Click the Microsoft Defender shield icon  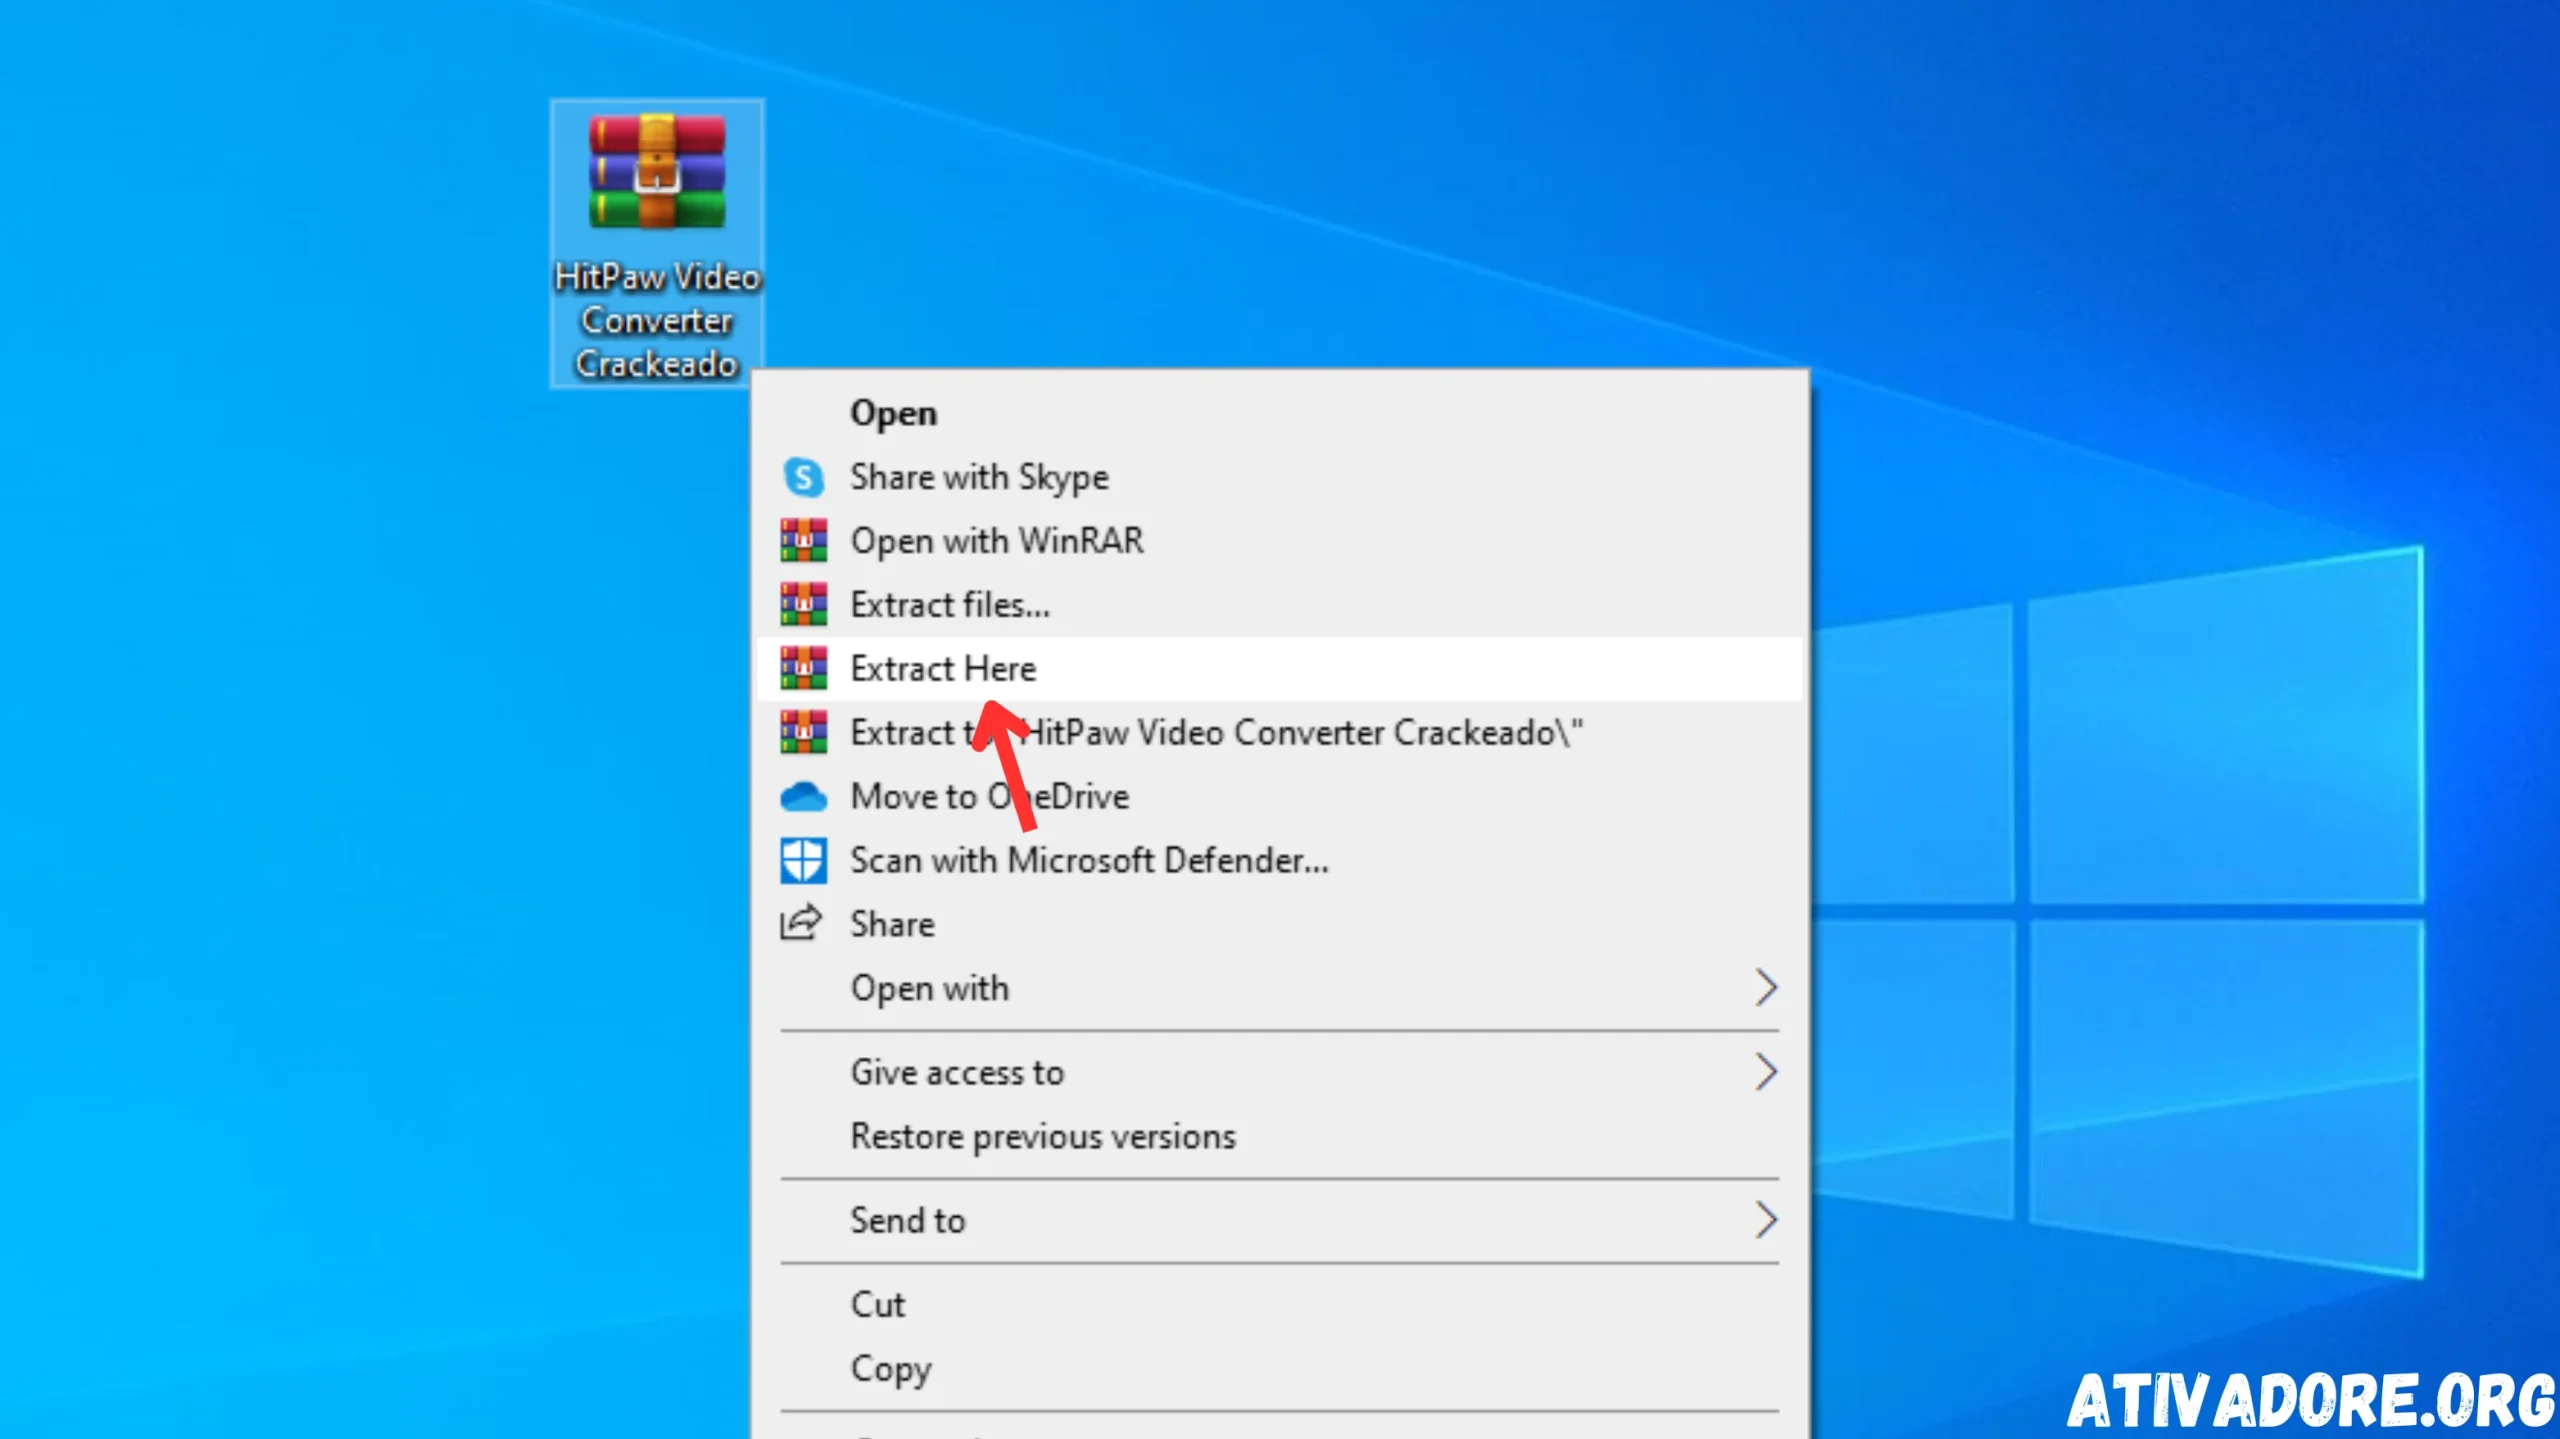click(x=803, y=861)
